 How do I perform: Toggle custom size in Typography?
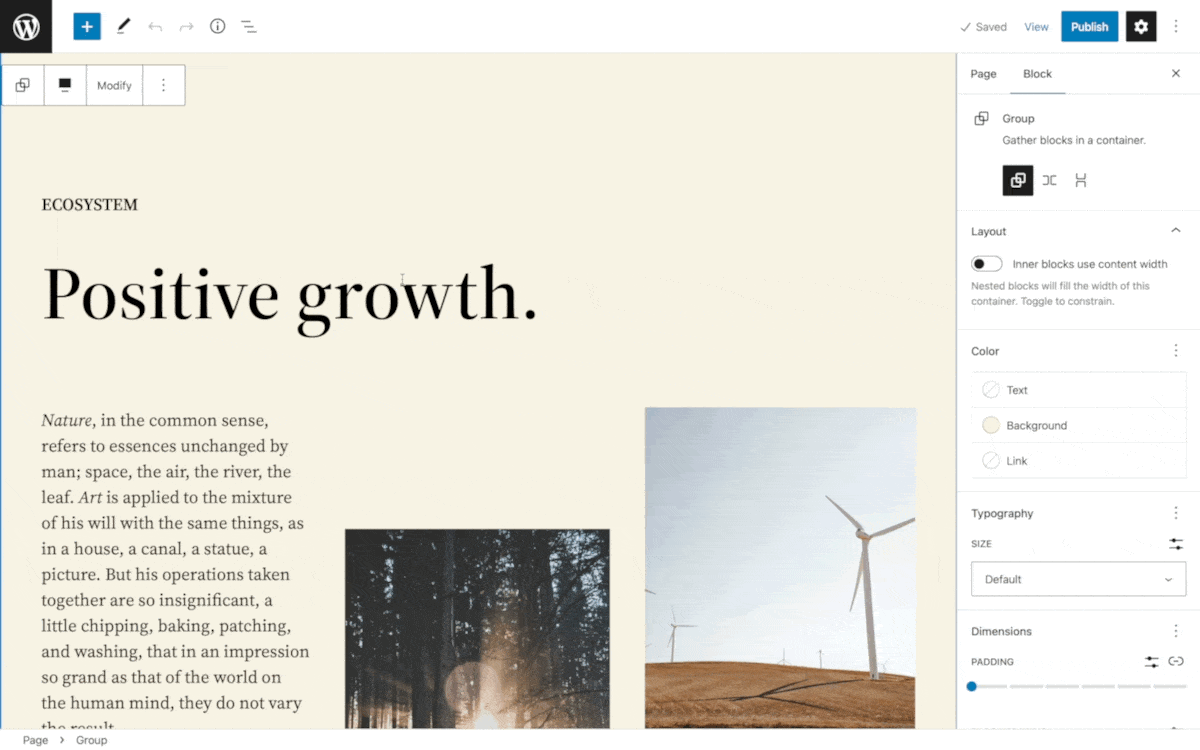[x=1176, y=544]
